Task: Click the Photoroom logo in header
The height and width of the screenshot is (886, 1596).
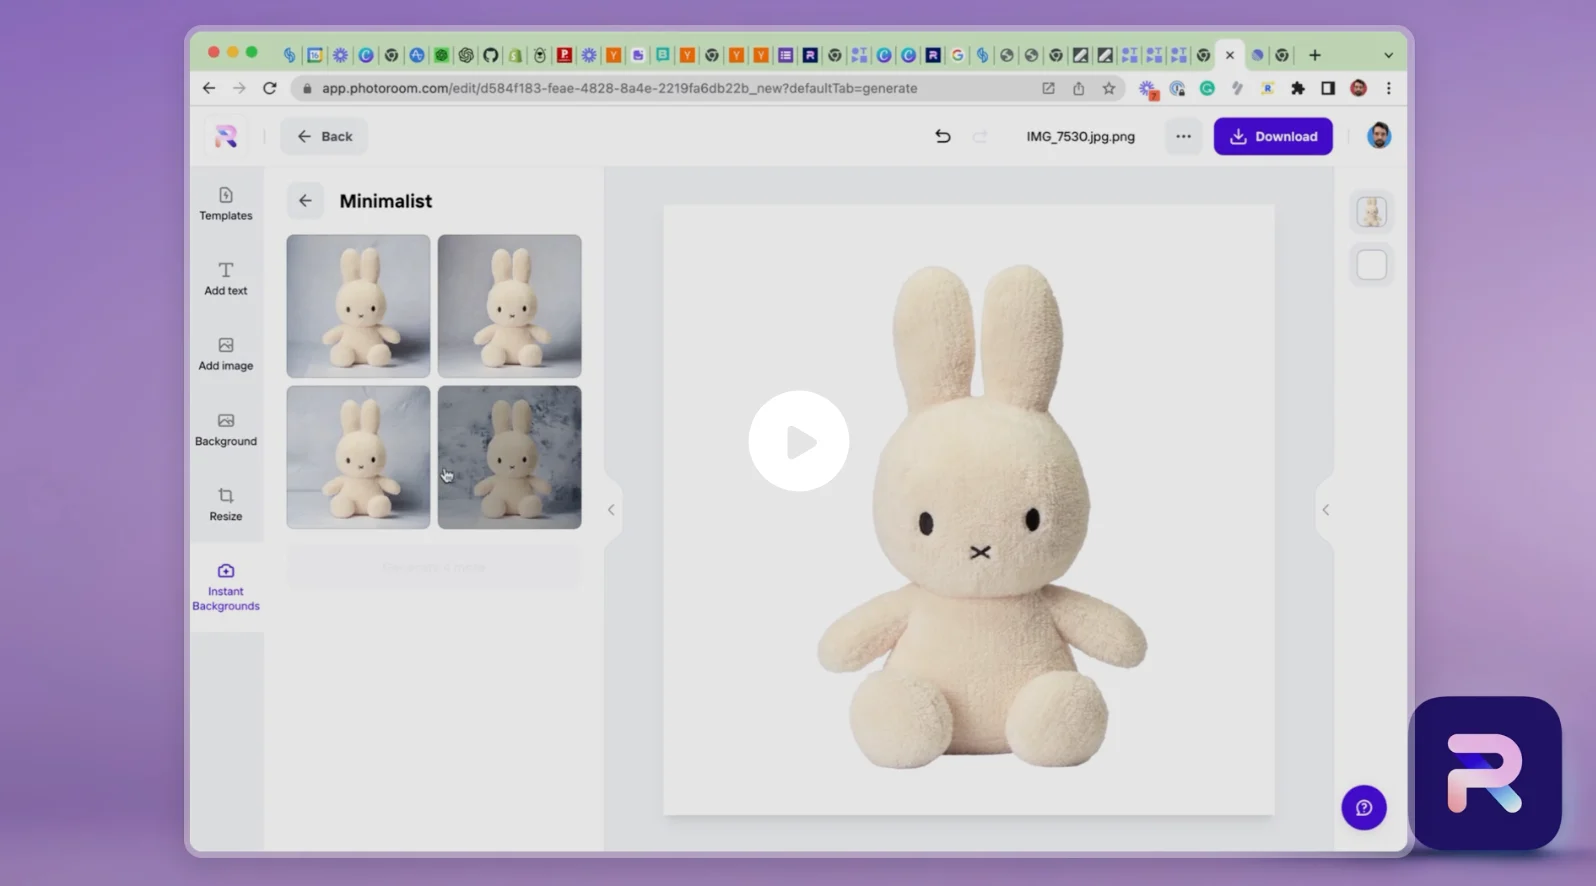Action: [226, 136]
